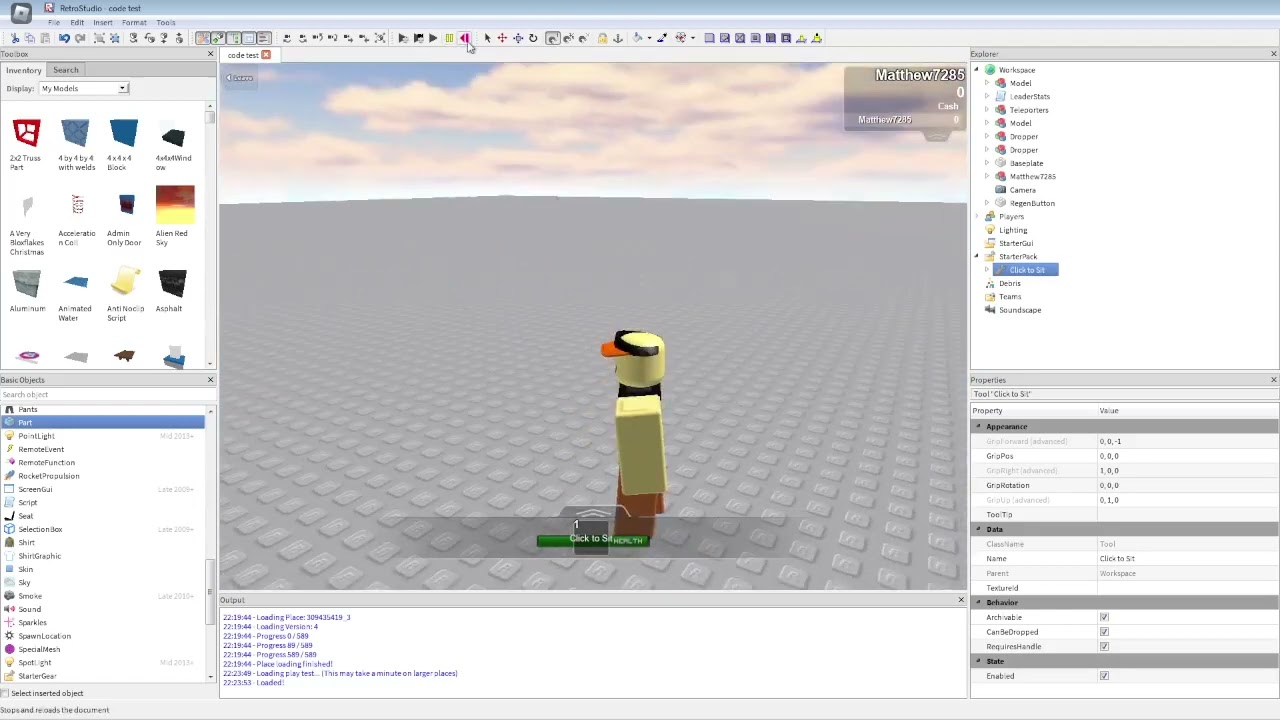Open the Insert menu
The image size is (1280, 720).
[x=103, y=22]
